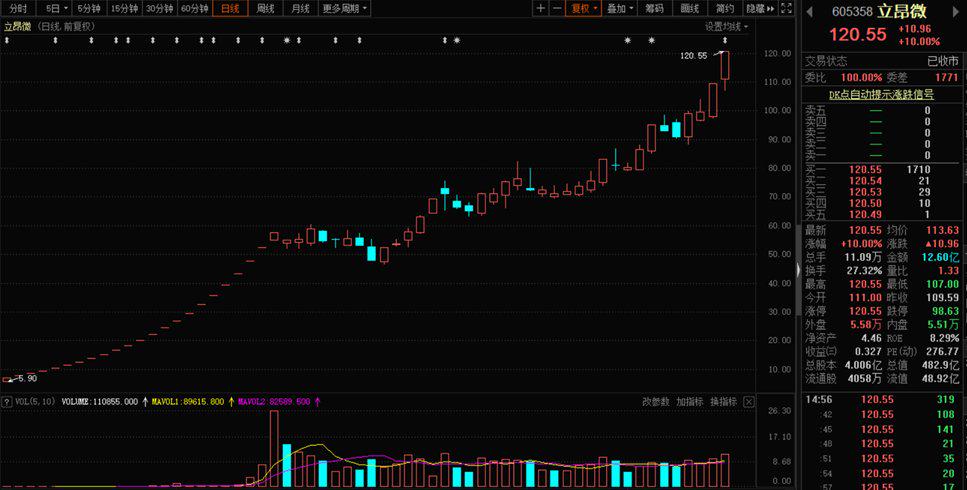Click the 最低 107.00 value
Viewport: 967px width, 490px height.
tap(943, 284)
